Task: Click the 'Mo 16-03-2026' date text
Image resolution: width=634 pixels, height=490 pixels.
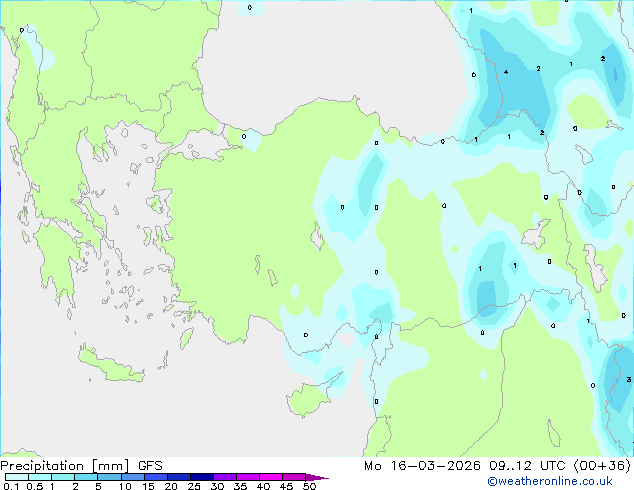Action: (x=422, y=466)
